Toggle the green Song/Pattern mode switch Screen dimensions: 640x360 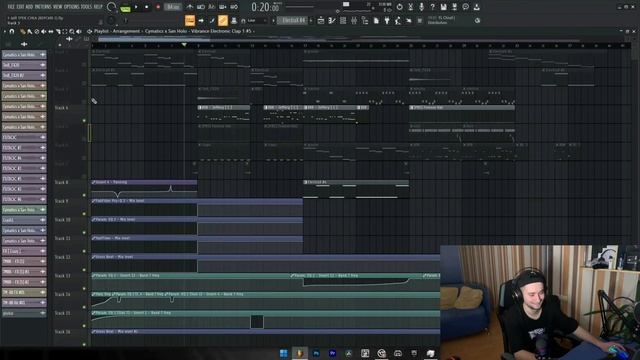[x=125, y=7]
